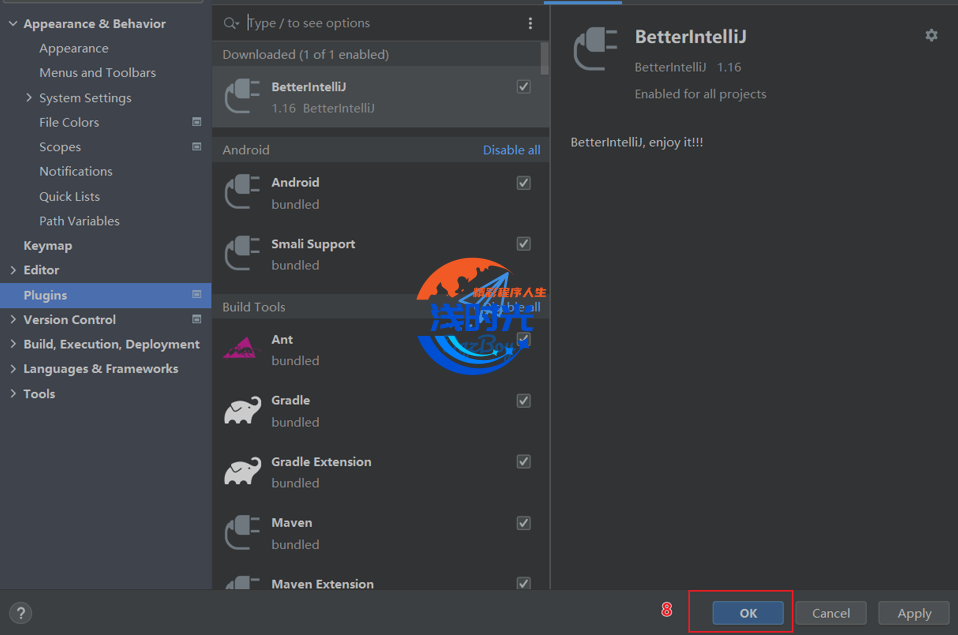Open the Notifications settings page
The width and height of the screenshot is (958, 635).
76,171
